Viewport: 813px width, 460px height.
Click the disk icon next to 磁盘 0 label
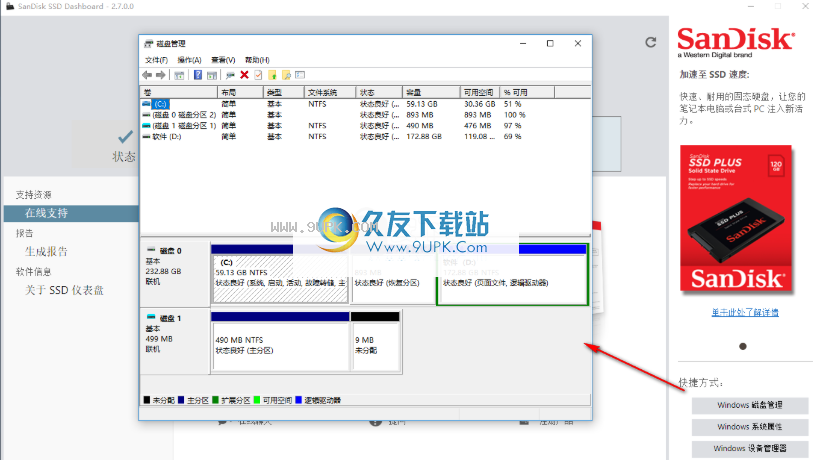point(151,250)
